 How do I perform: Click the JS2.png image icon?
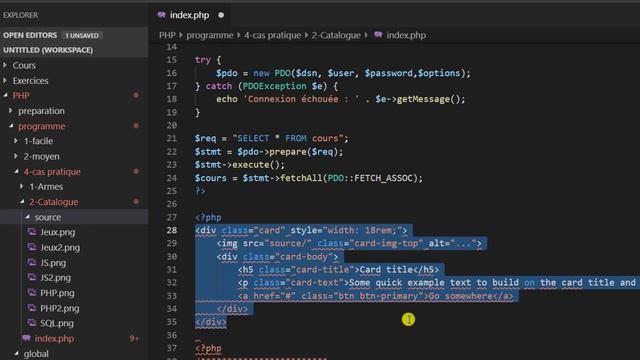coord(32,278)
